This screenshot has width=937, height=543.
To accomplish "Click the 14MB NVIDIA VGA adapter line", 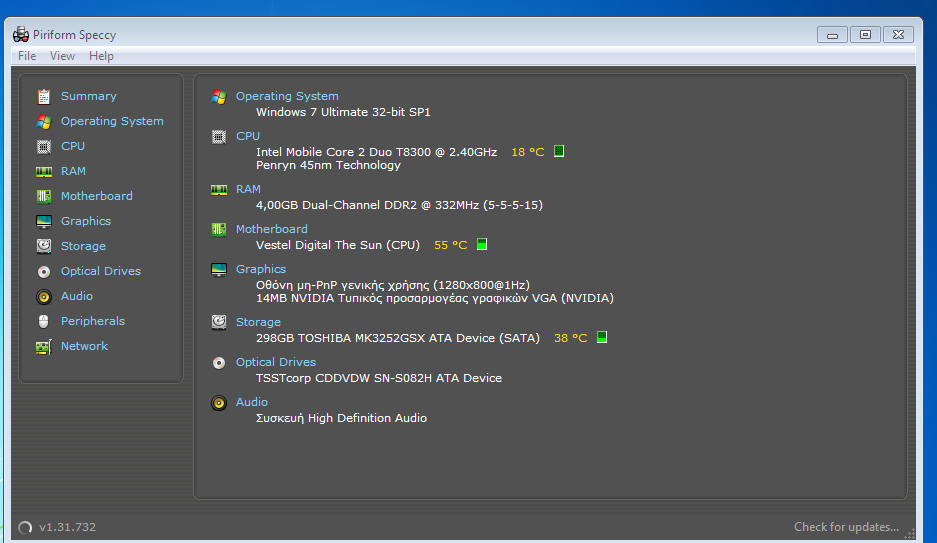I will coord(434,298).
